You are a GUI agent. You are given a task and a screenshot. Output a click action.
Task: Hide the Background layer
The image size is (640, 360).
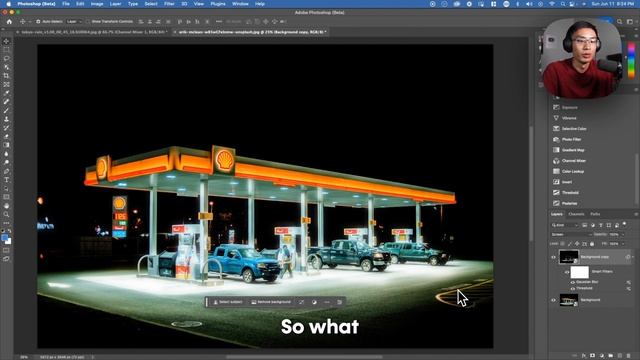coord(553,300)
